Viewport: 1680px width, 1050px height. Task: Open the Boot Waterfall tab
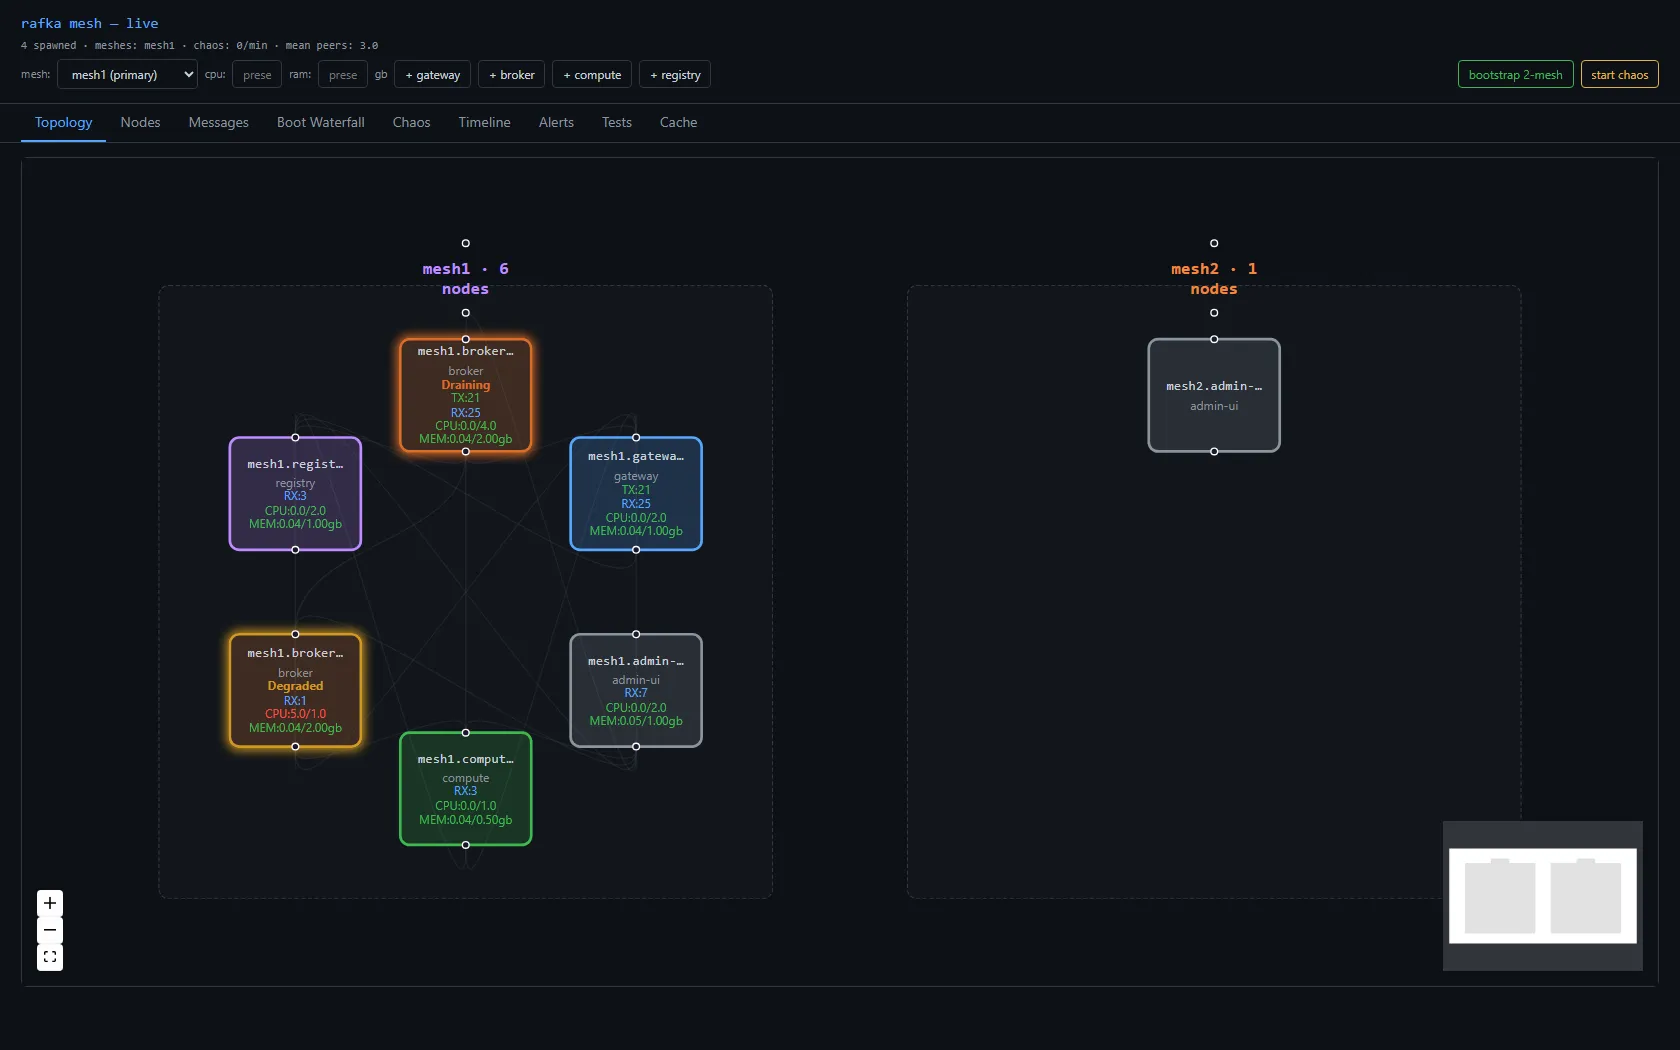pos(321,122)
